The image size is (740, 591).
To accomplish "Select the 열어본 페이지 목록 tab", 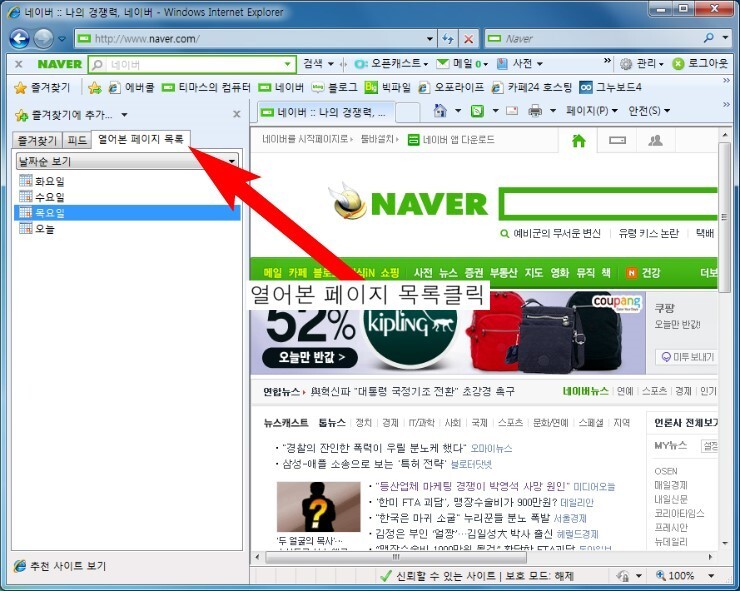I will (x=141, y=139).
